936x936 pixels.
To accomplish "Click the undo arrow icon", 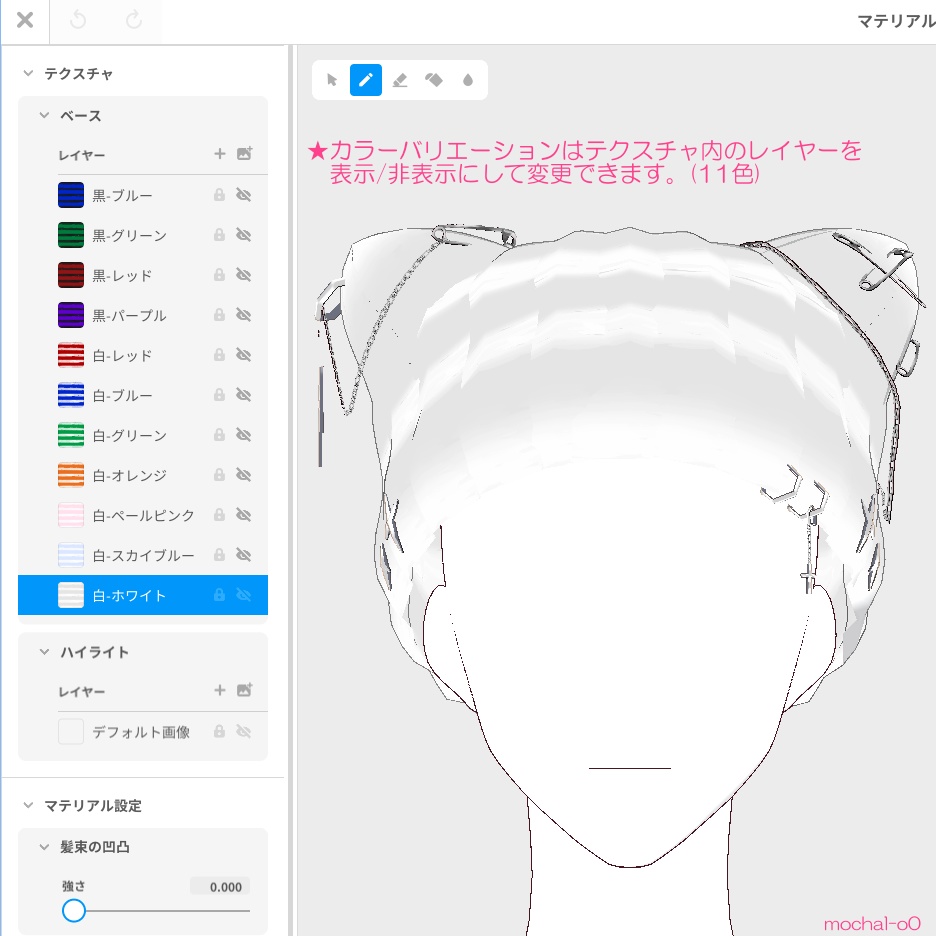I will 78,20.
